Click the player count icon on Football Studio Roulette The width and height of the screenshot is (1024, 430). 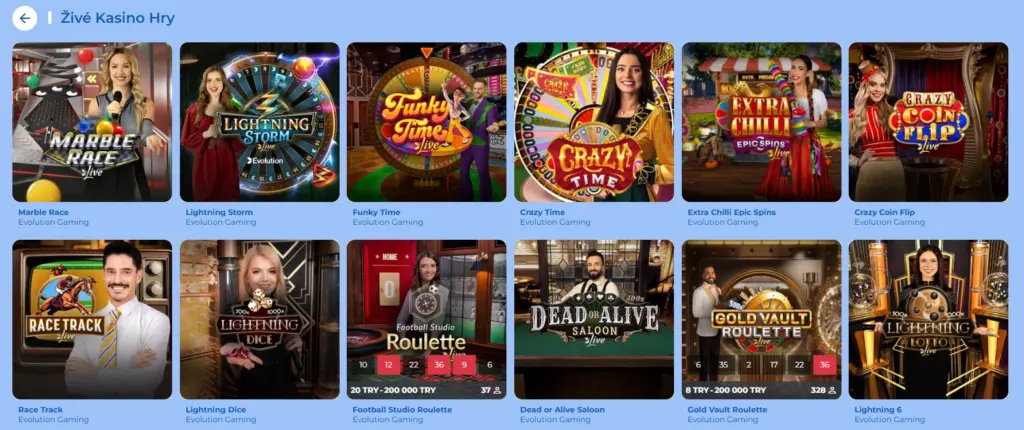[497, 390]
